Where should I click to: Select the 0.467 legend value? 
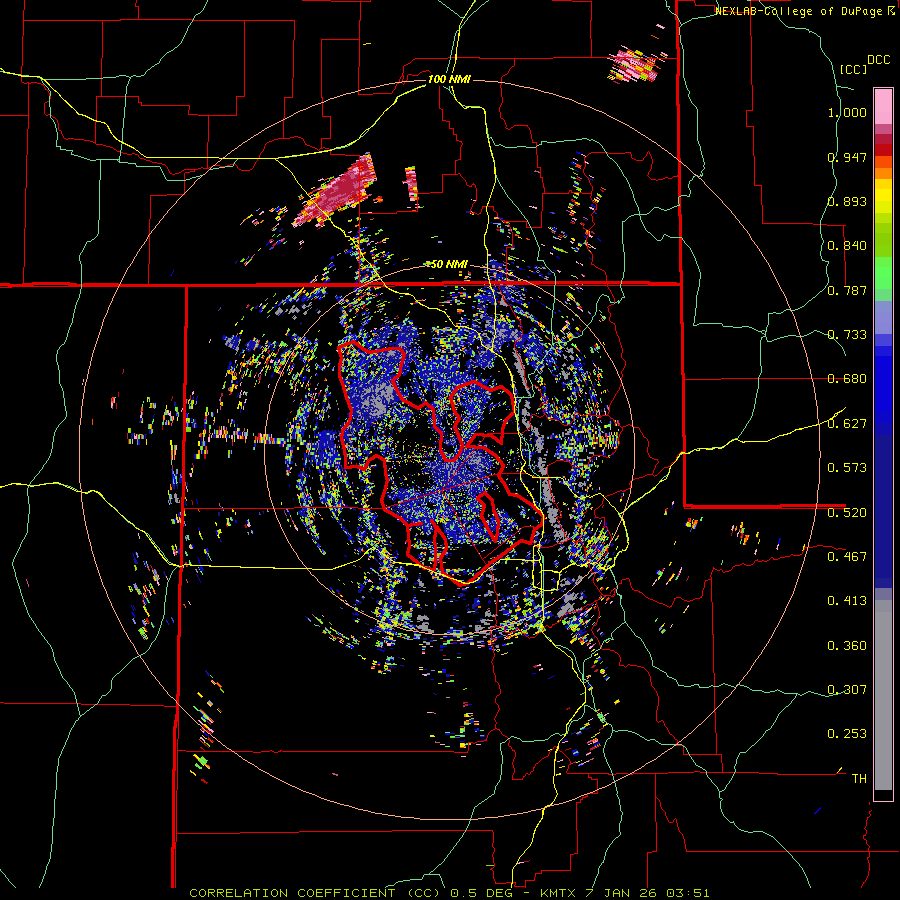tap(847, 557)
